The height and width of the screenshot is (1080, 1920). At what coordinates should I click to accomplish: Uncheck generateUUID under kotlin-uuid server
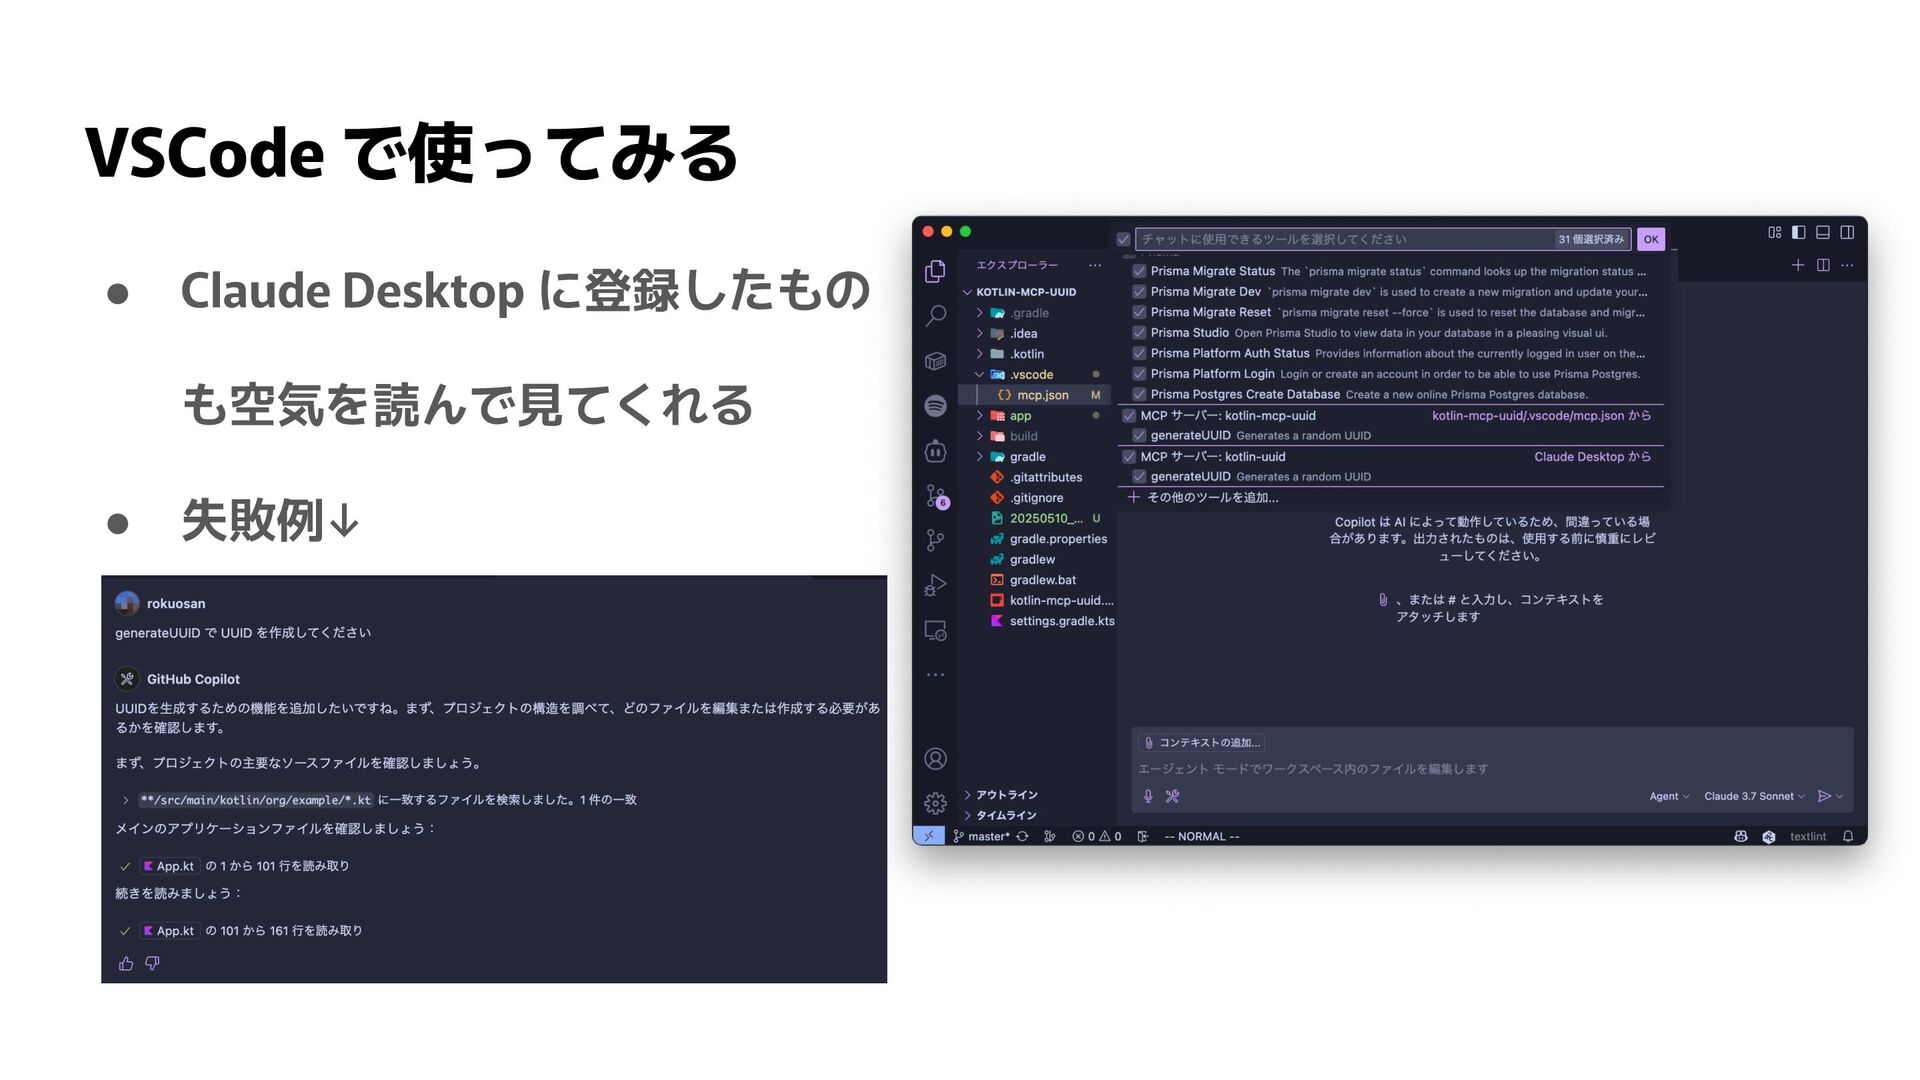point(1139,477)
